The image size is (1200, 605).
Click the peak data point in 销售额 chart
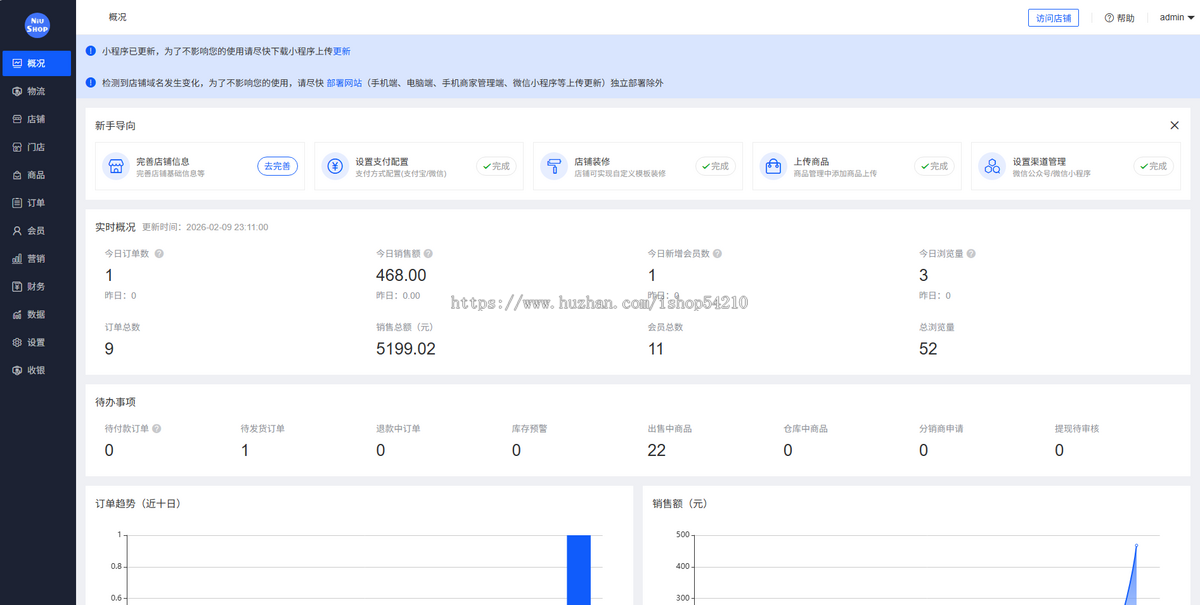pyautogui.click(x=1136, y=545)
